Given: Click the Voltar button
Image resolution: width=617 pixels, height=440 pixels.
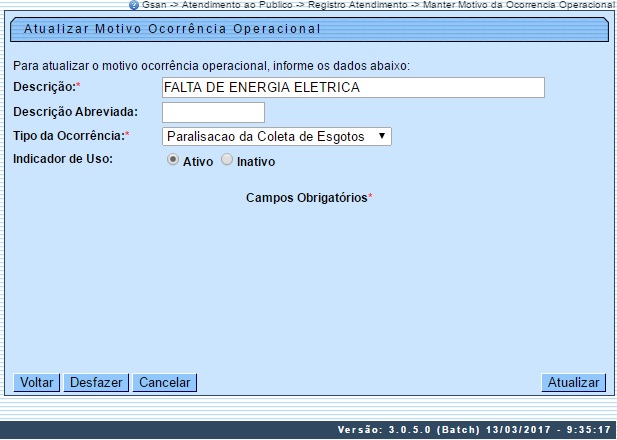Looking at the screenshot, I should 37,383.
